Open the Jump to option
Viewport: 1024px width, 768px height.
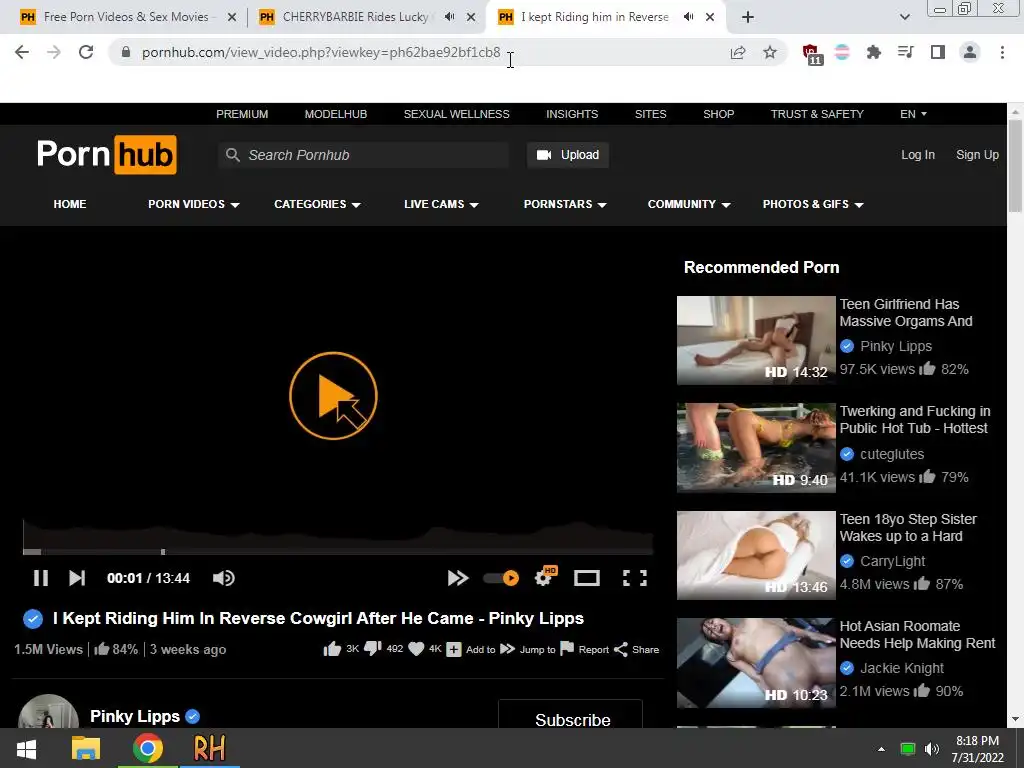(528, 649)
